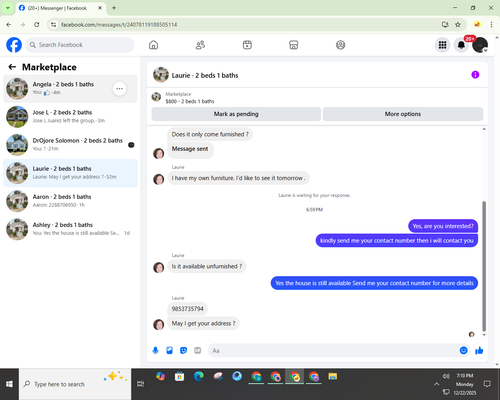
Task: Select Laurie - 2 beds 1 baths chat
Action: pos(70,173)
